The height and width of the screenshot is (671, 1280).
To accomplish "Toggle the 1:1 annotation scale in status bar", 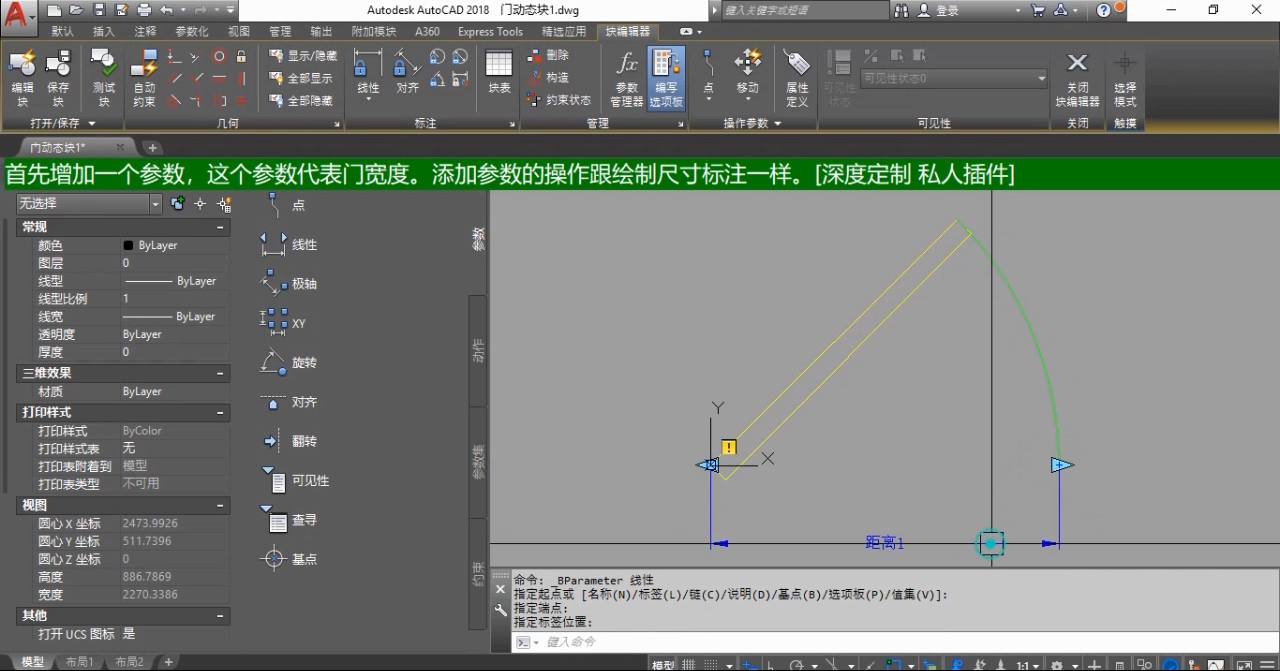I will click(1029, 664).
